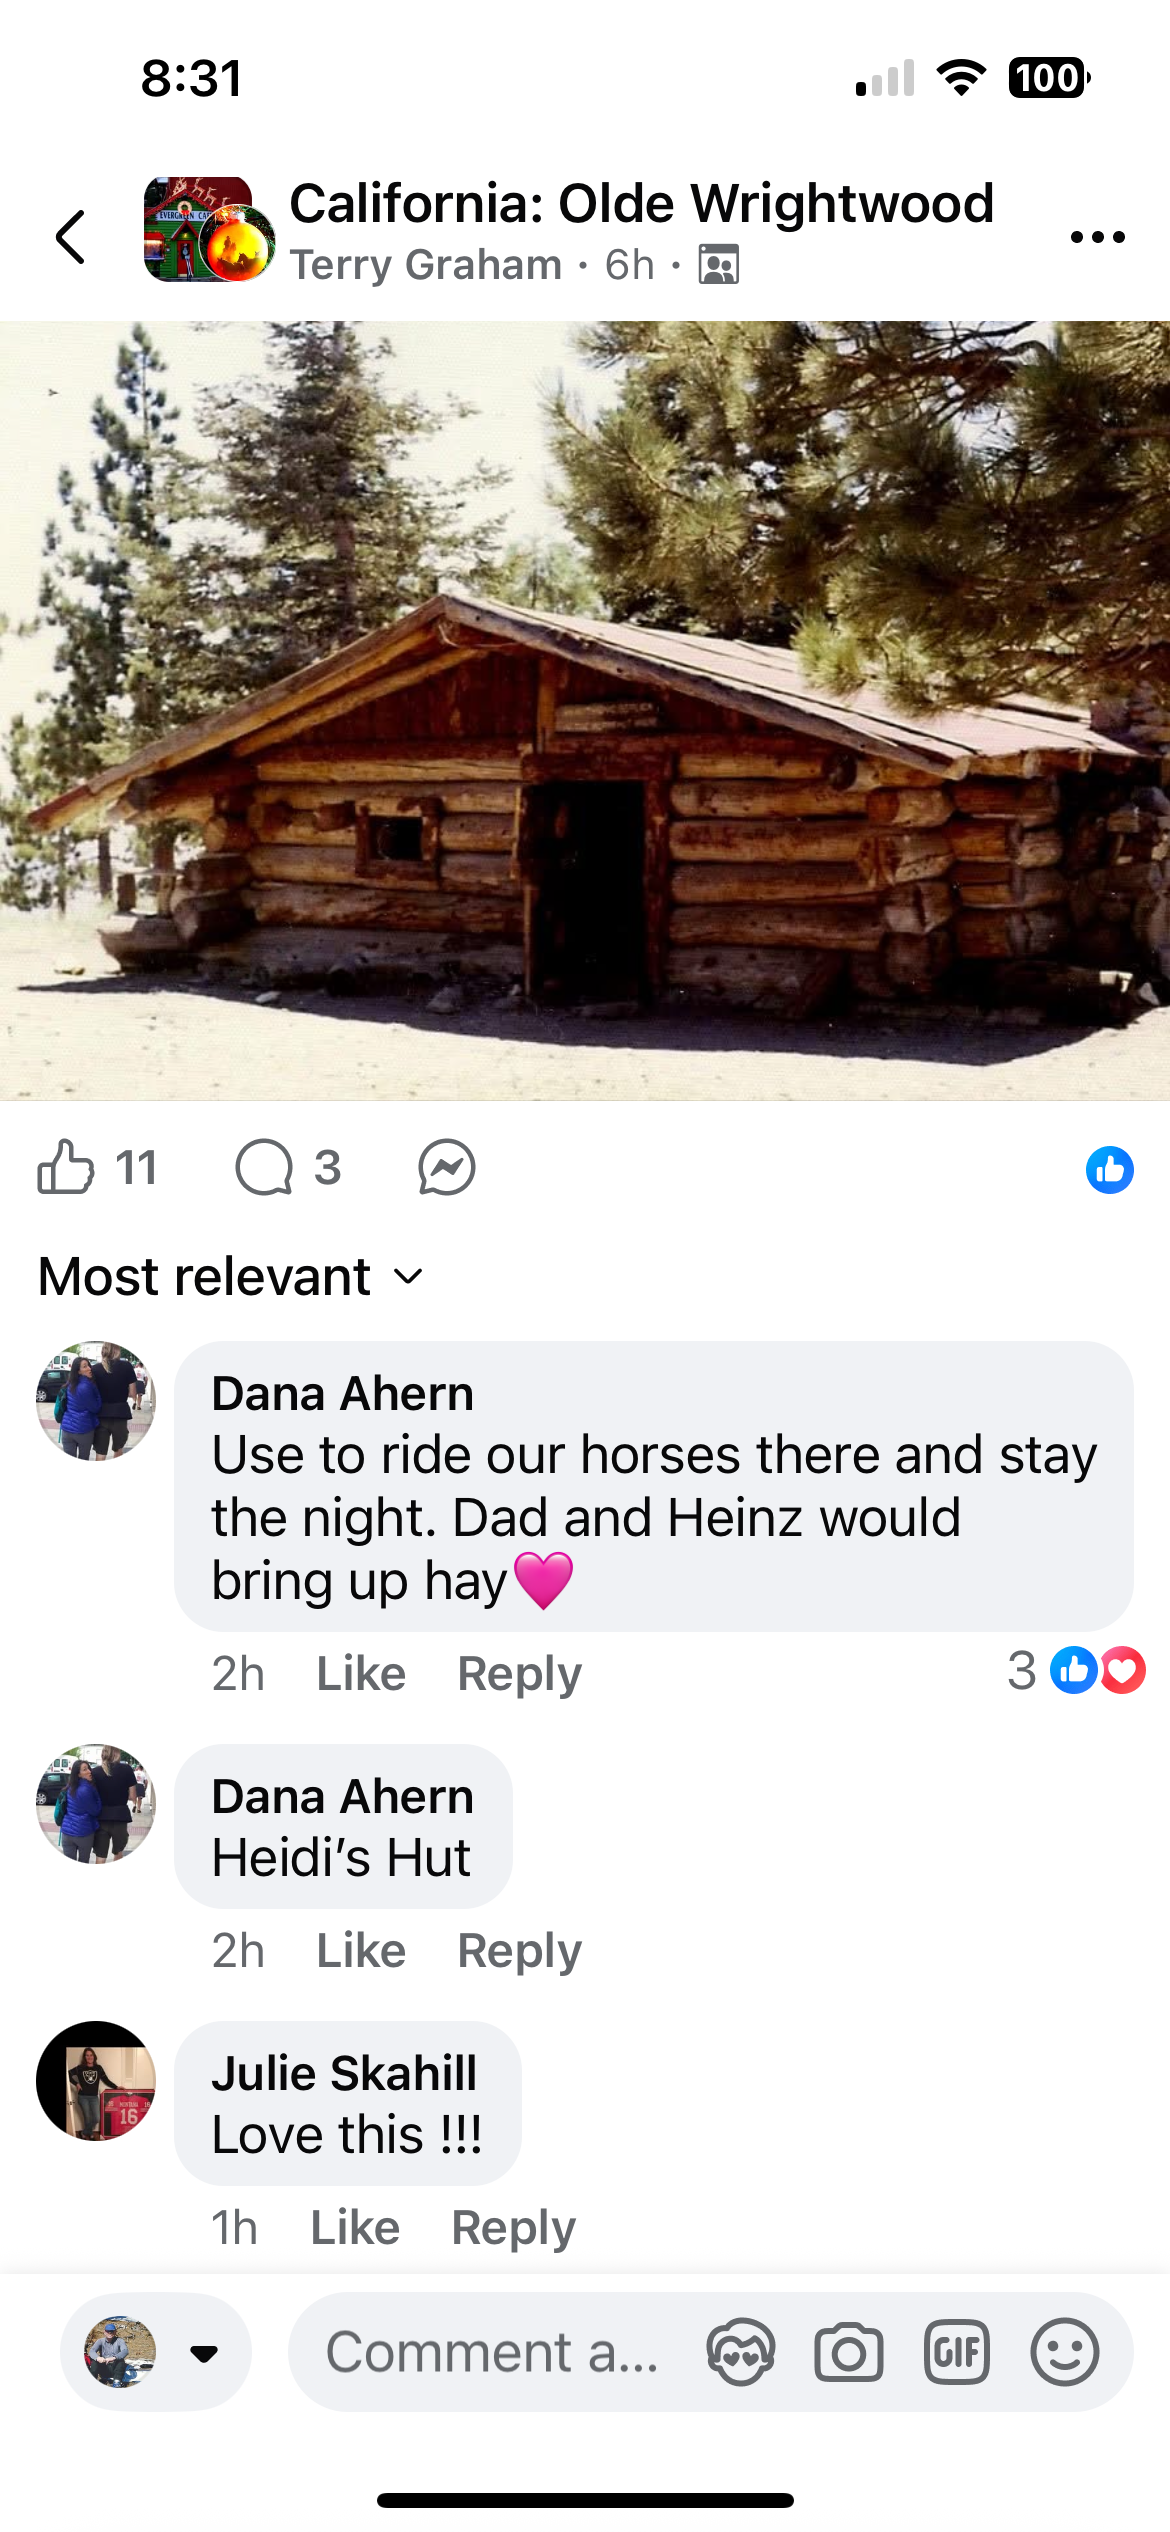The height and width of the screenshot is (2532, 1170).
Task: Like the post with thumbs-up icon
Action: tap(66, 1167)
